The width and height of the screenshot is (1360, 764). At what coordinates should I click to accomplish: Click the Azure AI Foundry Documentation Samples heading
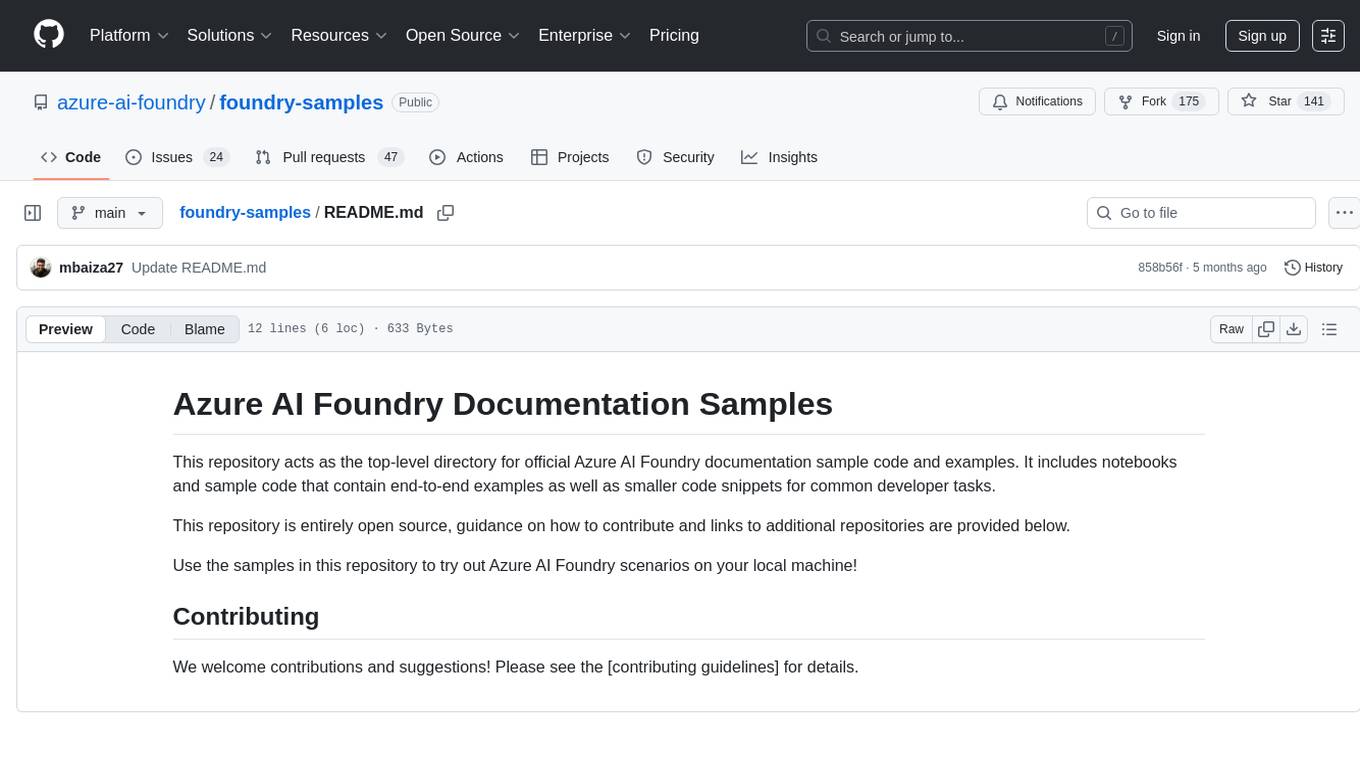(x=503, y=404)
